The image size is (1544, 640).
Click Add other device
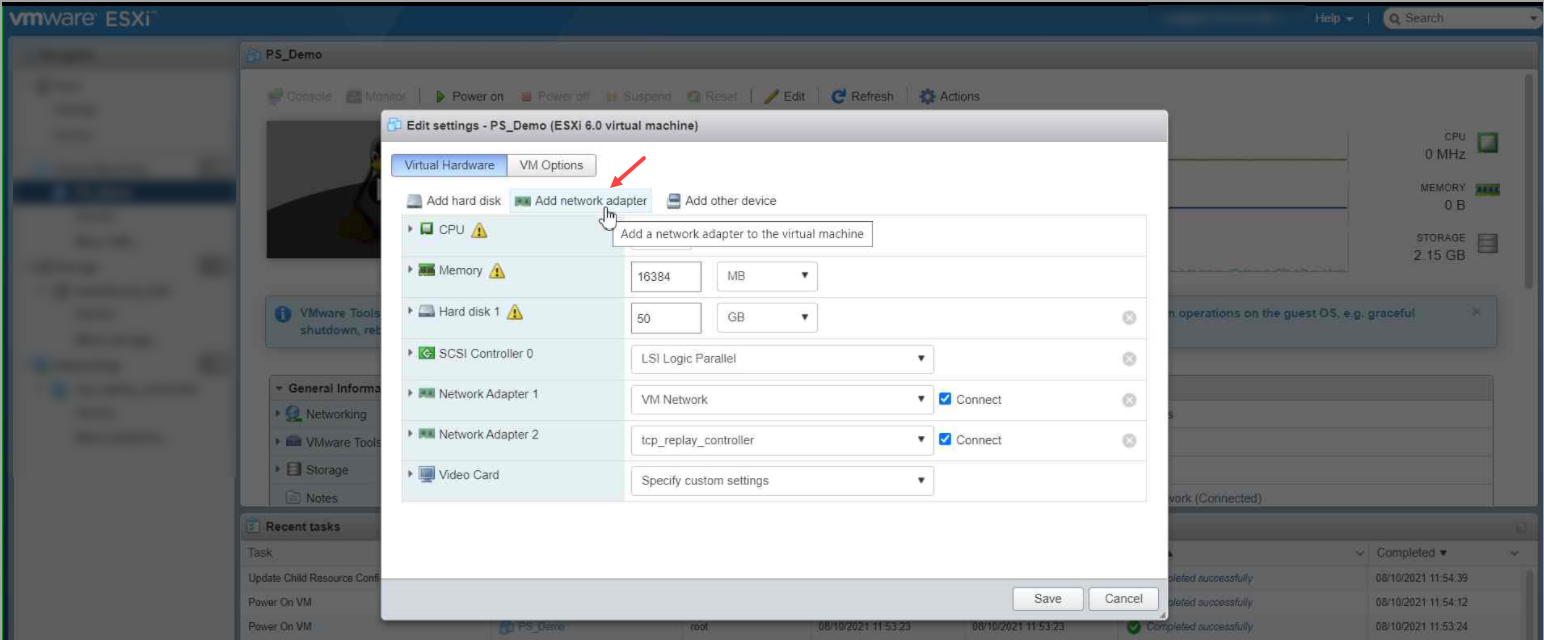point(721,200)
